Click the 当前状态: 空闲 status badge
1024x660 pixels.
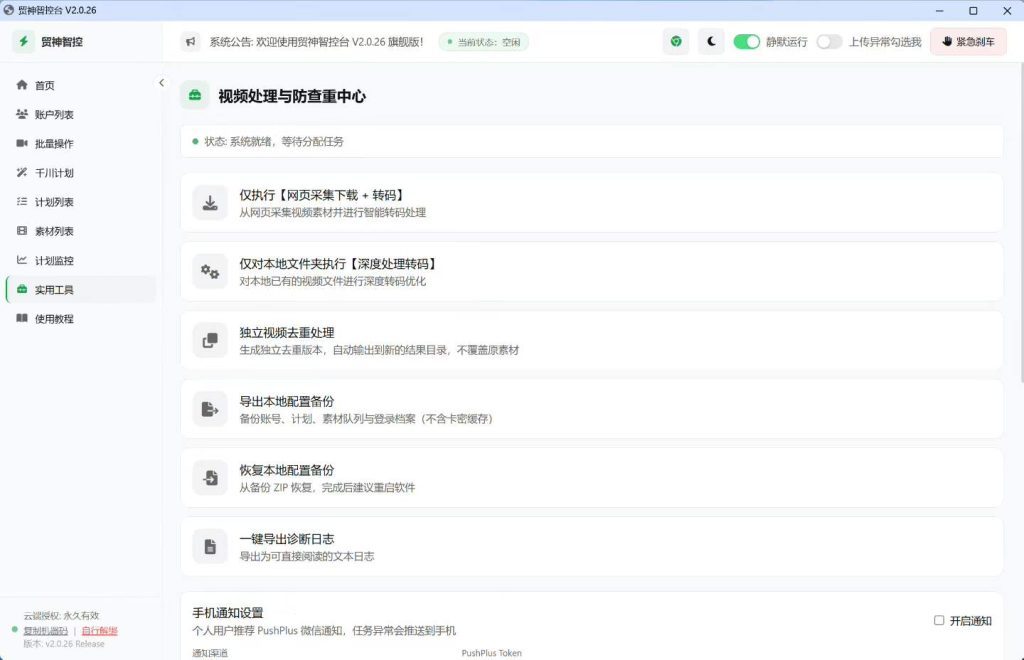[x=484, y=42]
